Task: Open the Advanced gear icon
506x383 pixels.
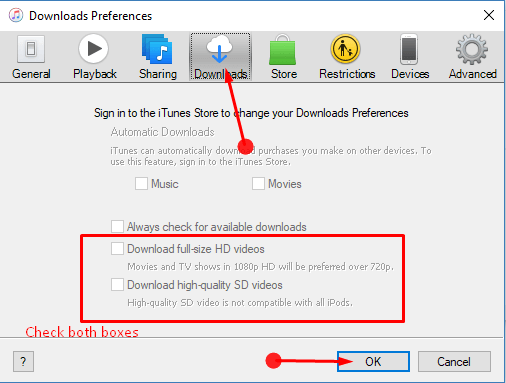Action: (x=472, y=49)
